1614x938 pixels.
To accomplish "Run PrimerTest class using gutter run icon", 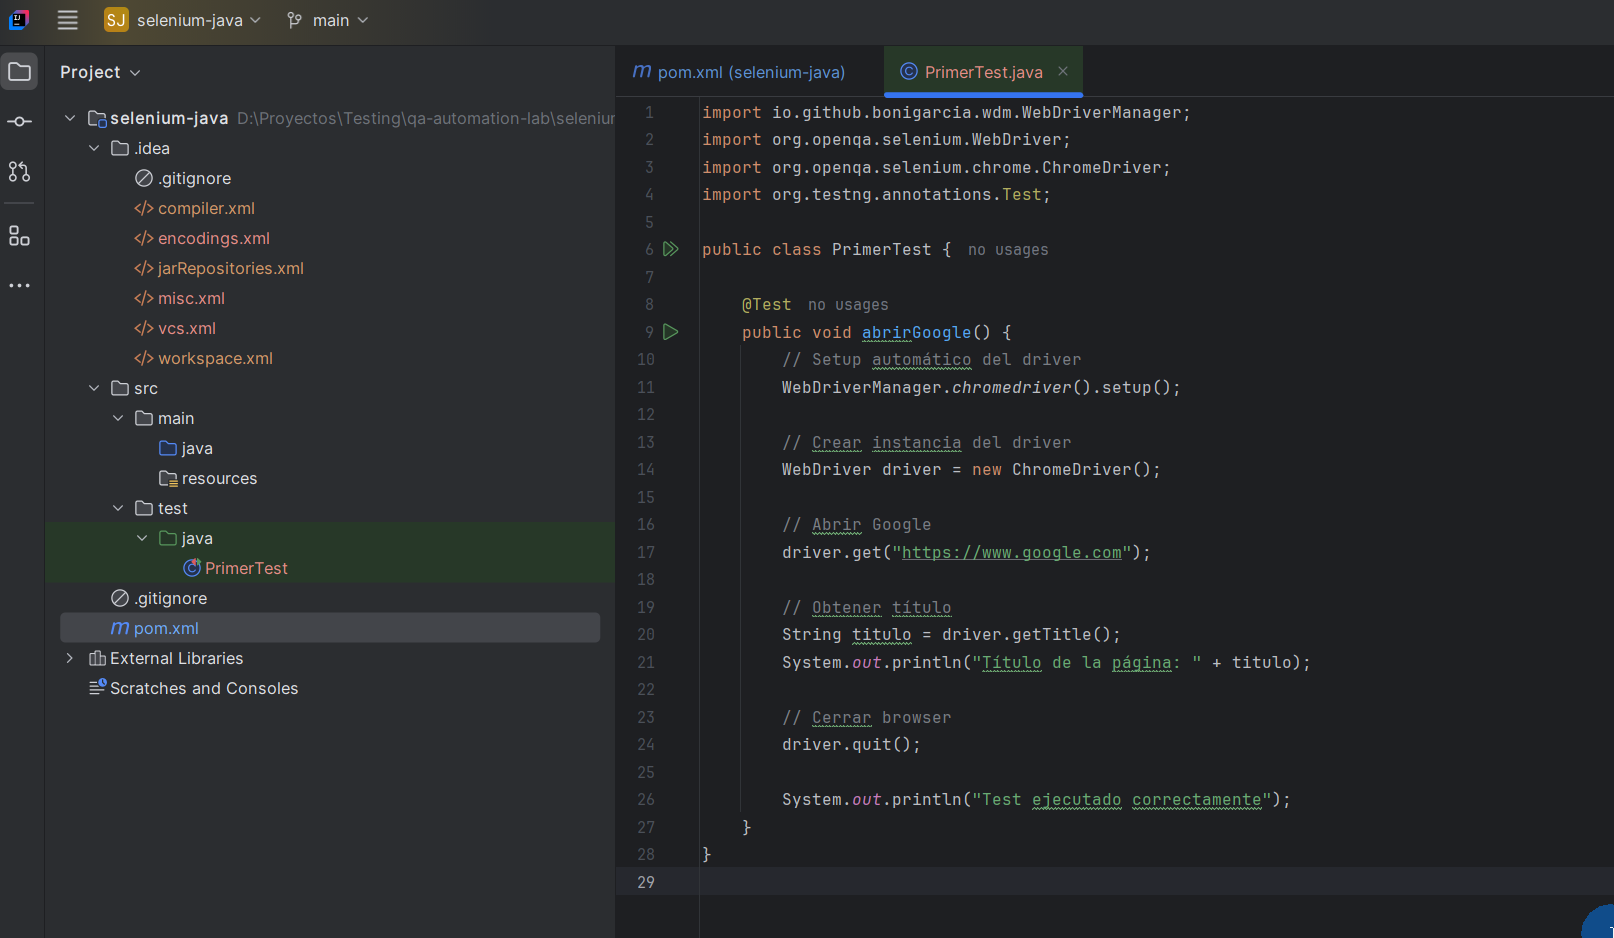I will (671, 249).
